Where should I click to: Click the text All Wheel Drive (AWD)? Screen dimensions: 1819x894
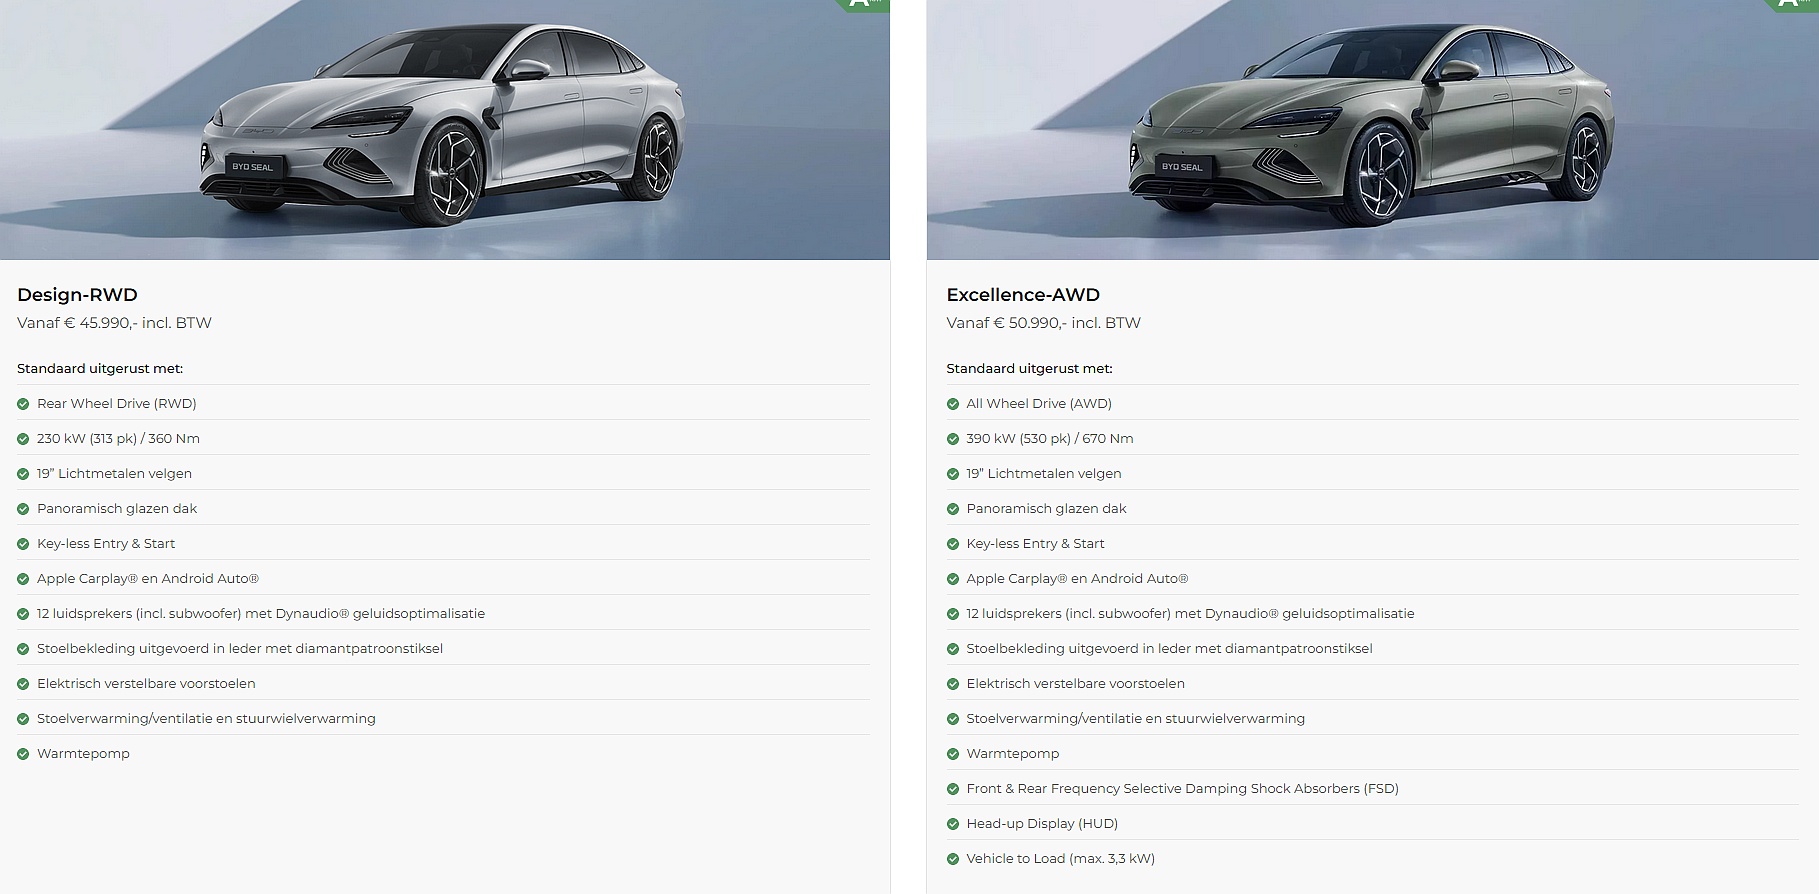coord(1039,404)
